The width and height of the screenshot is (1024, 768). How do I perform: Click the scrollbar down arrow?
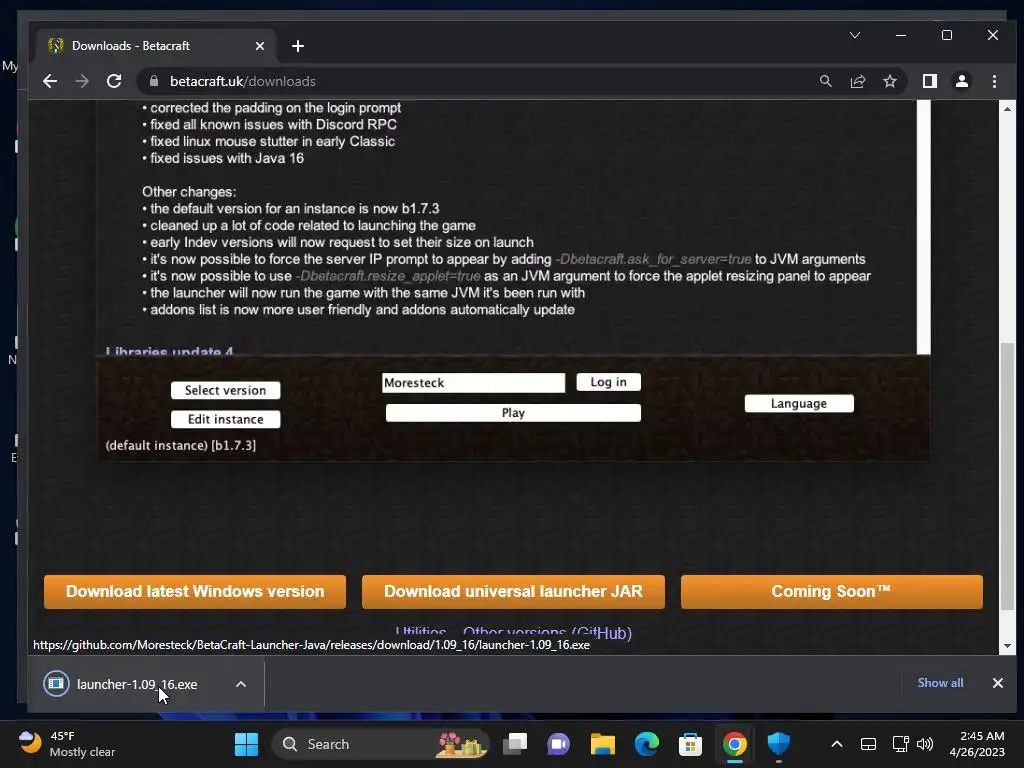(1007, 646)
